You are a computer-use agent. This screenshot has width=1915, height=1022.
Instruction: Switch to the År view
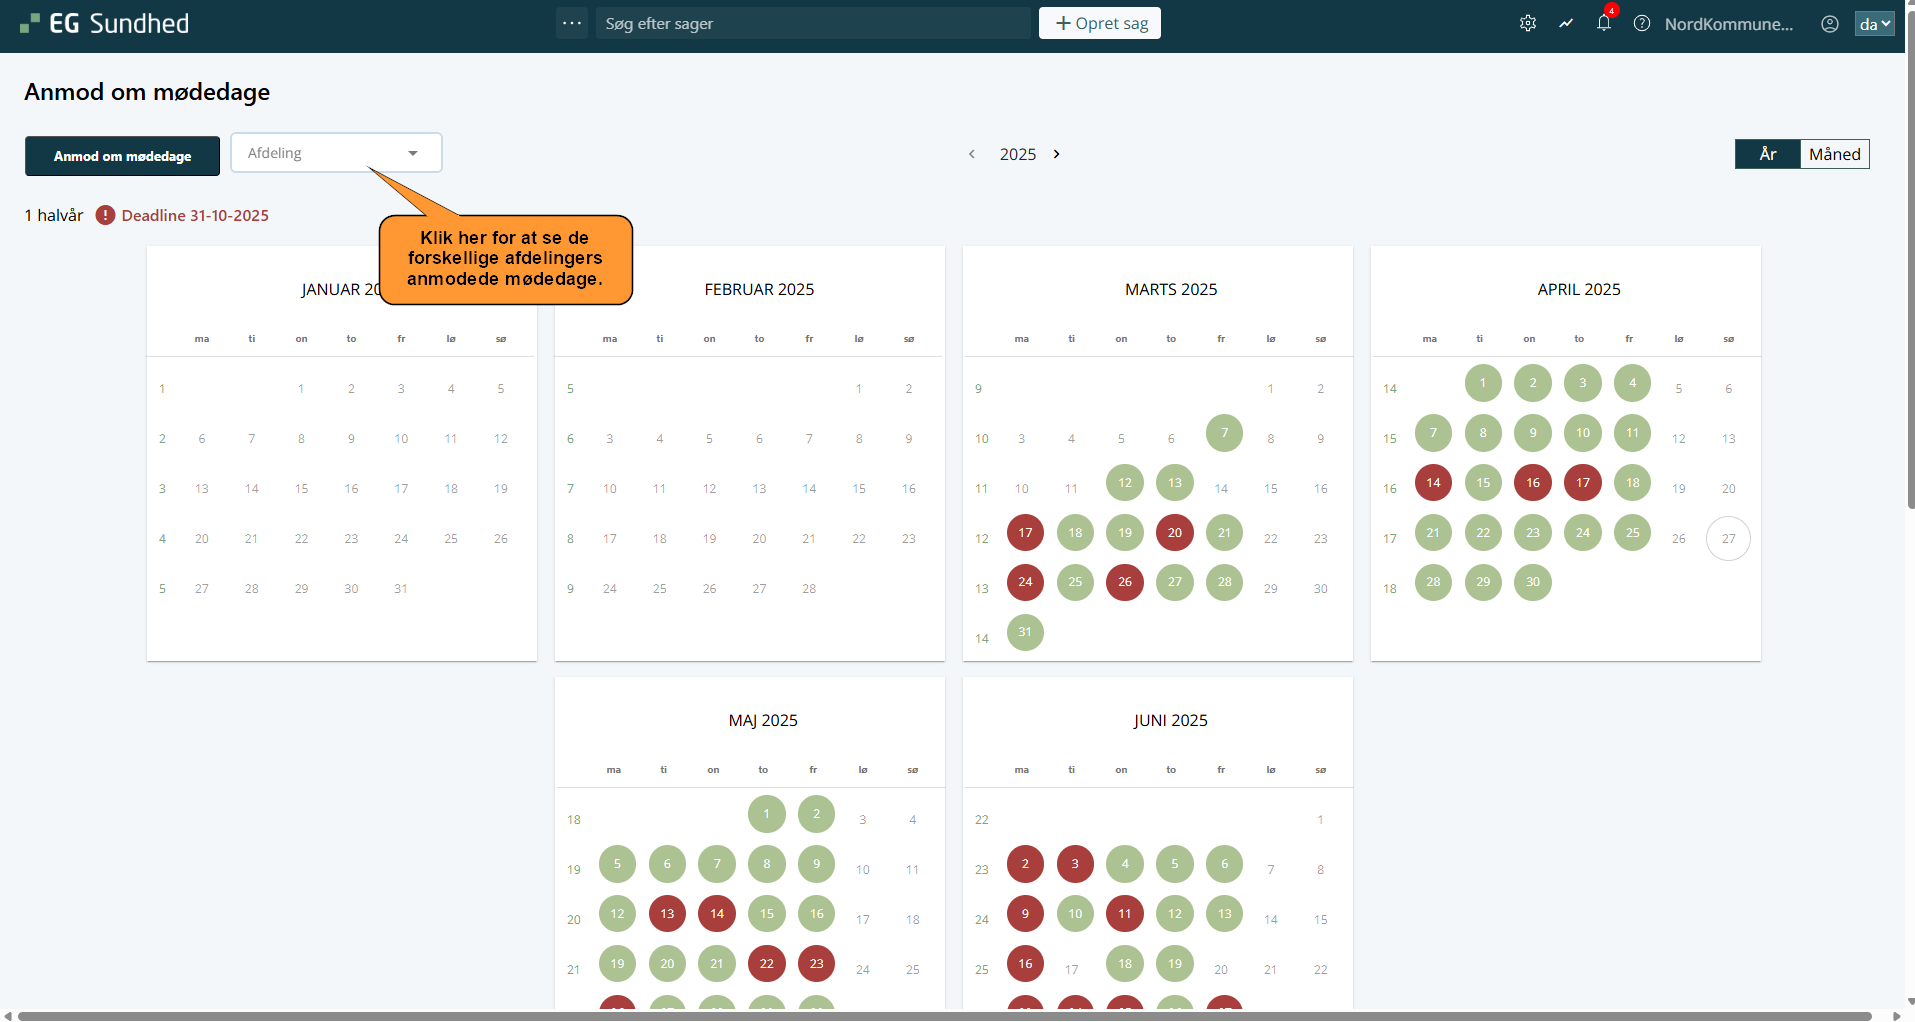[x=1767, y=154]
